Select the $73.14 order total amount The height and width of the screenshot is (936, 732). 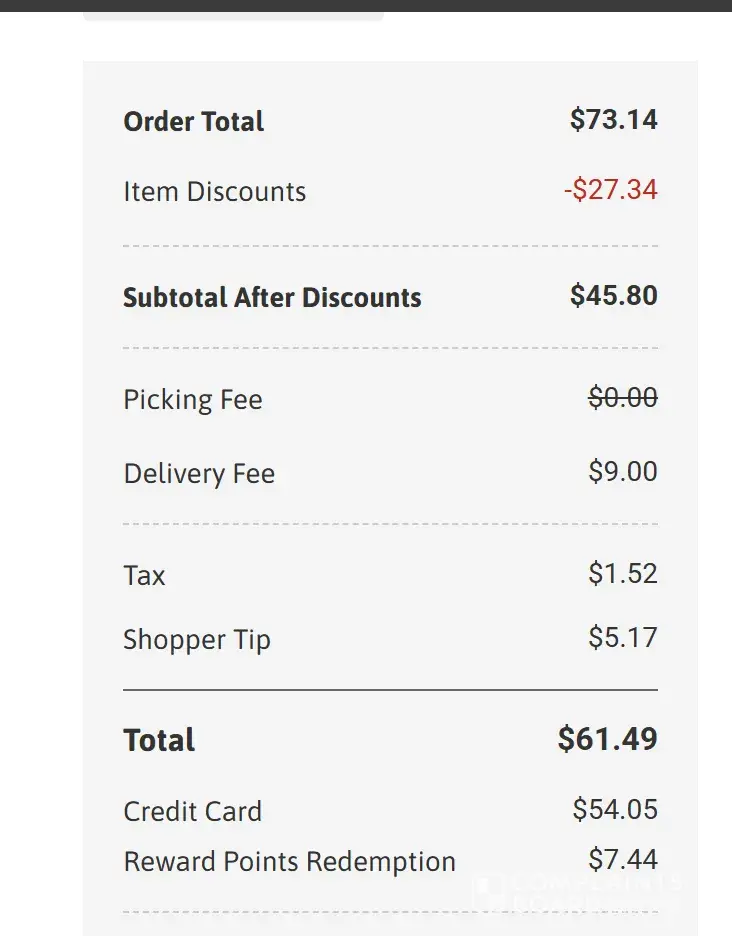[x=613, y=120]
